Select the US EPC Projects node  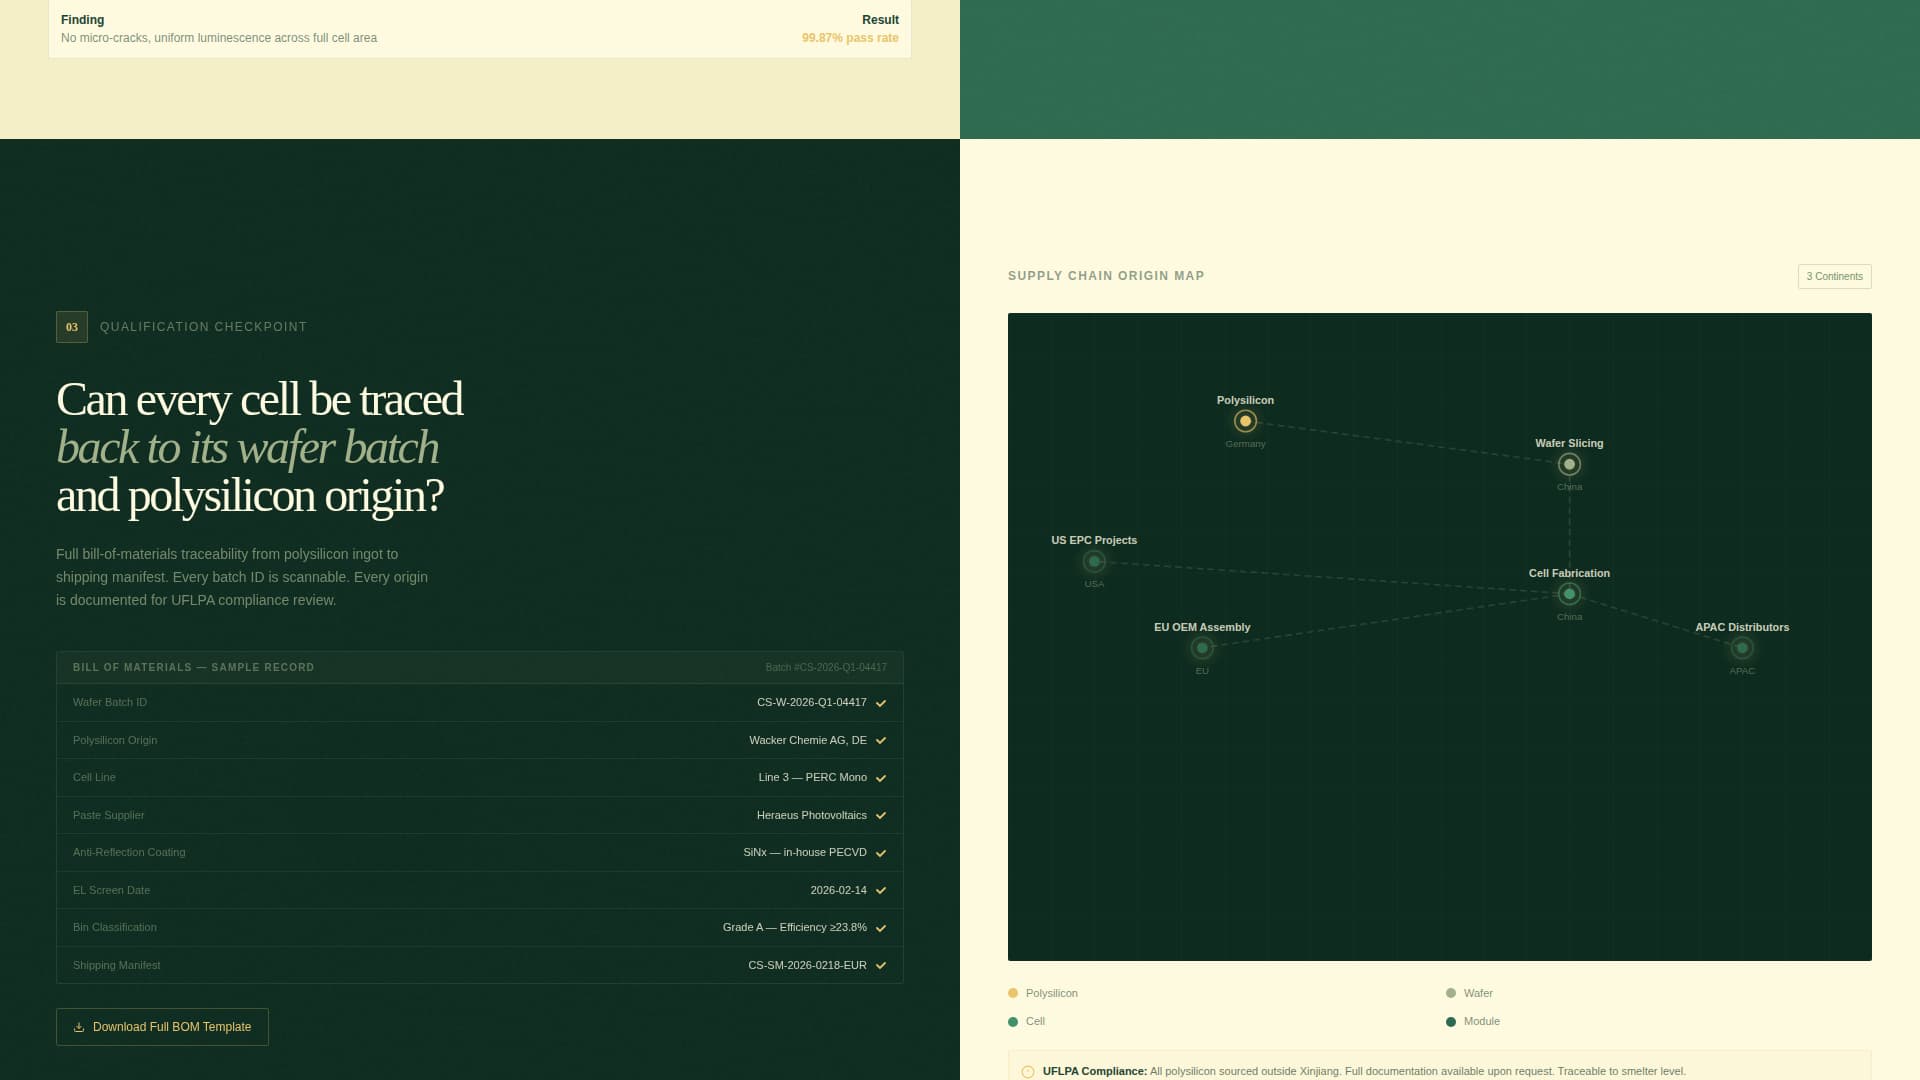(x=1093, y=561)
